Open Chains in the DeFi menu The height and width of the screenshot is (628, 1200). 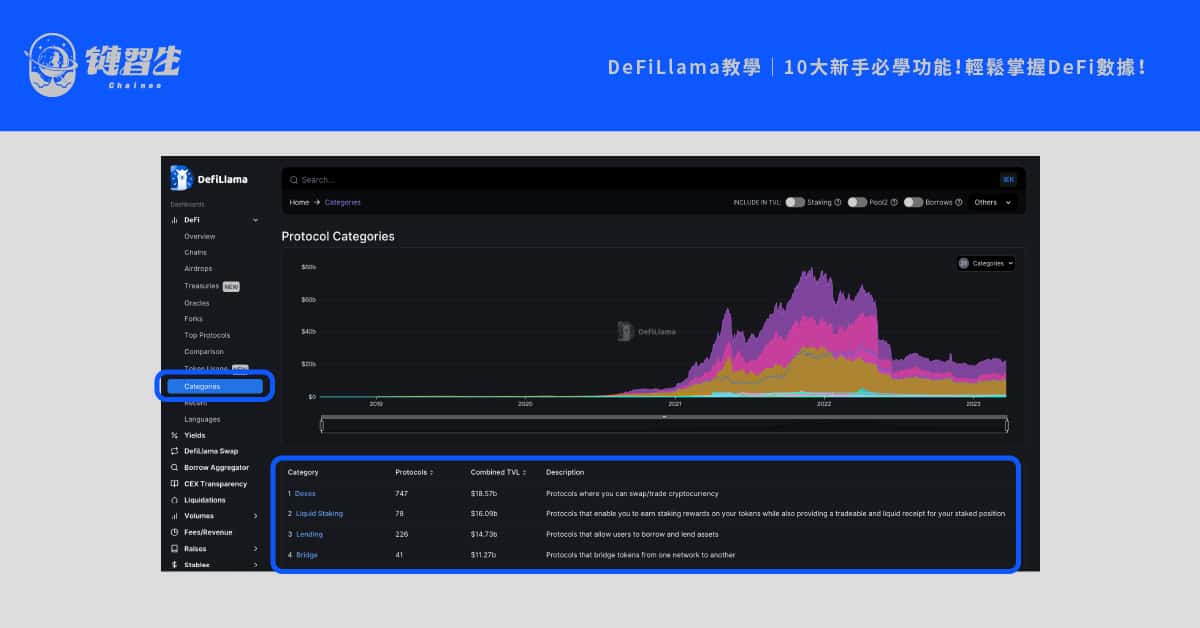pyautogui.click(x=195, y=252)
